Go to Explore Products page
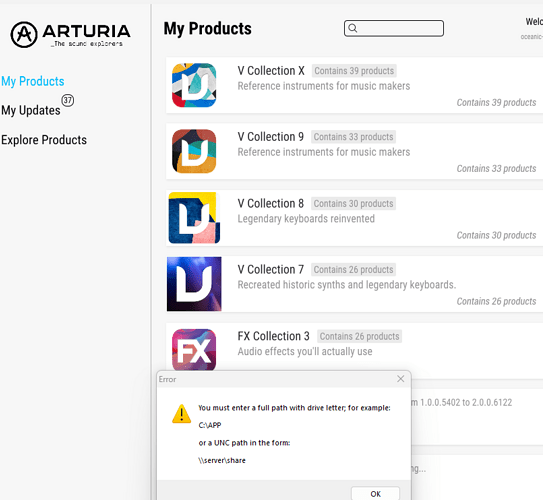Image resolution: width=543 pixels, height=500 pixels. pyautogui.click(x=44, y=140)
